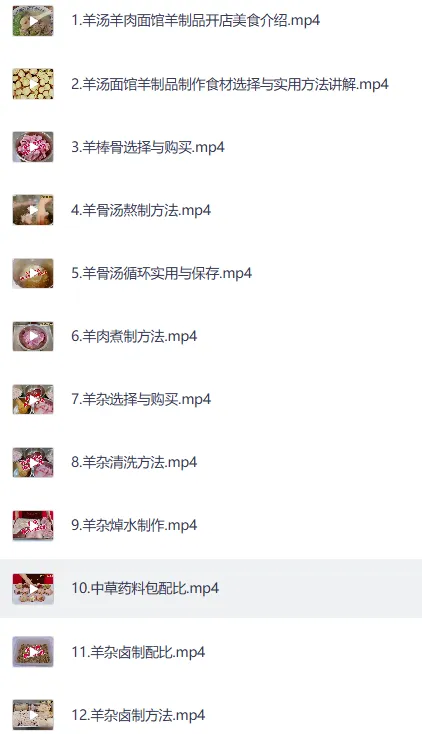The width and height of the screenshot is (422, 734).
Task: Select highlighted 10.中草药料包配比.mp4 entry
Action: (211, 588)
